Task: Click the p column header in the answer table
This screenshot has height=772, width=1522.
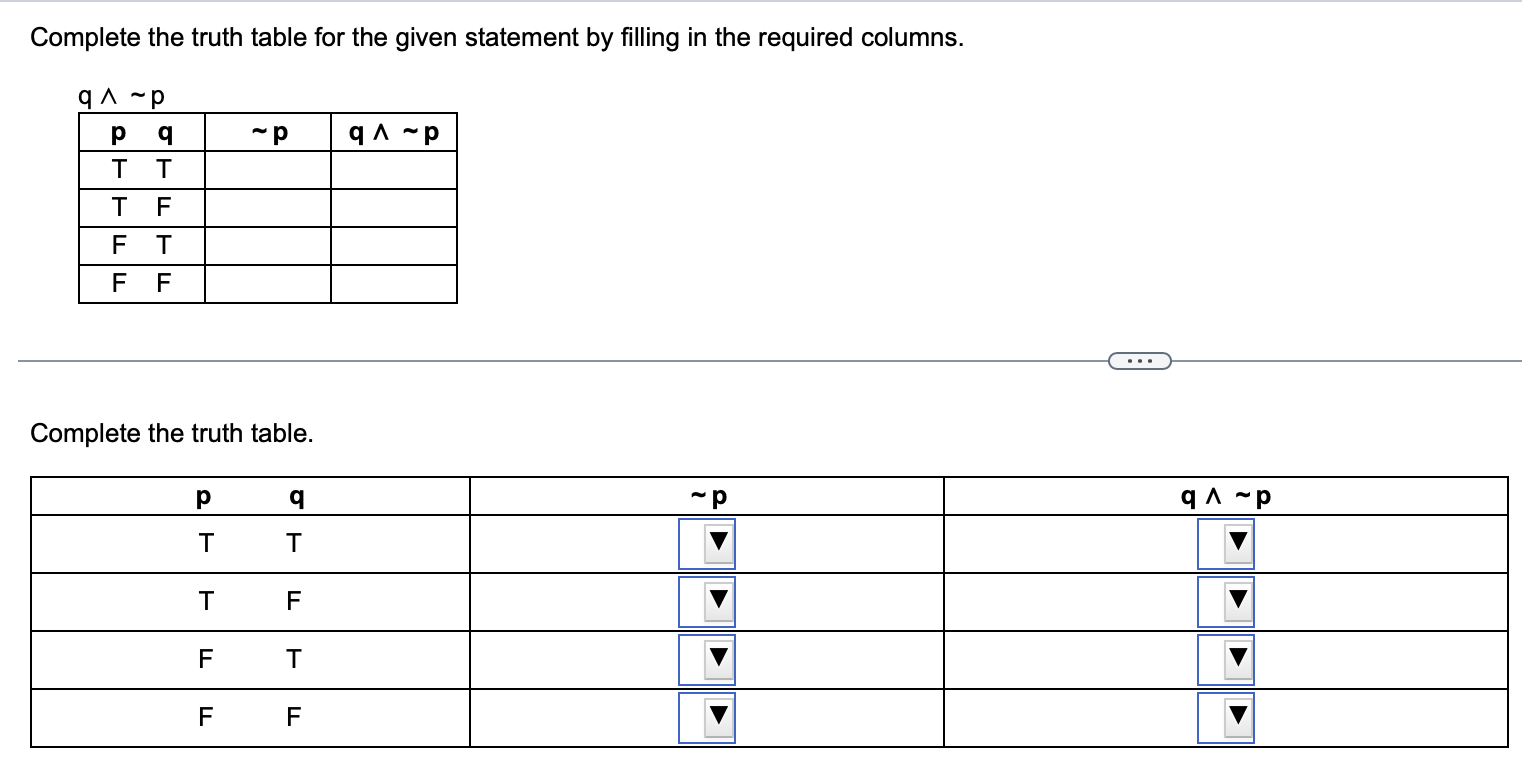Action: point(205,494)
